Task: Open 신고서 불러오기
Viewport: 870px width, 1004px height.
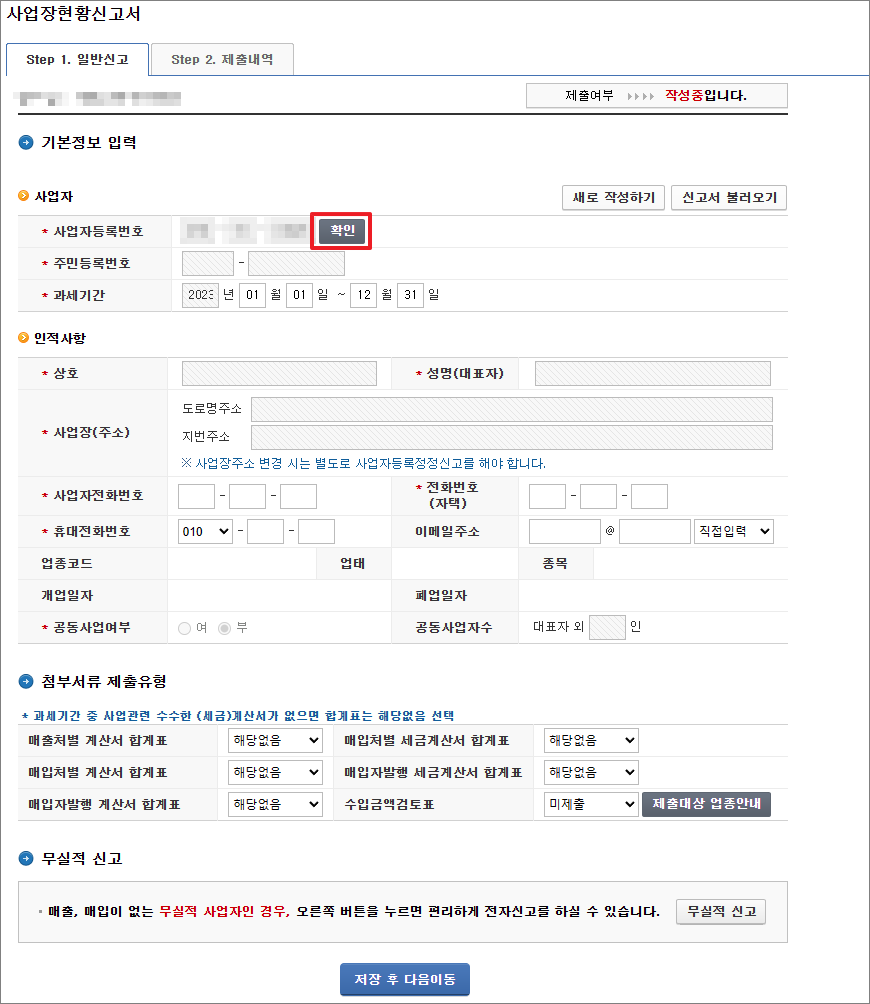Action: pos(729,198)
